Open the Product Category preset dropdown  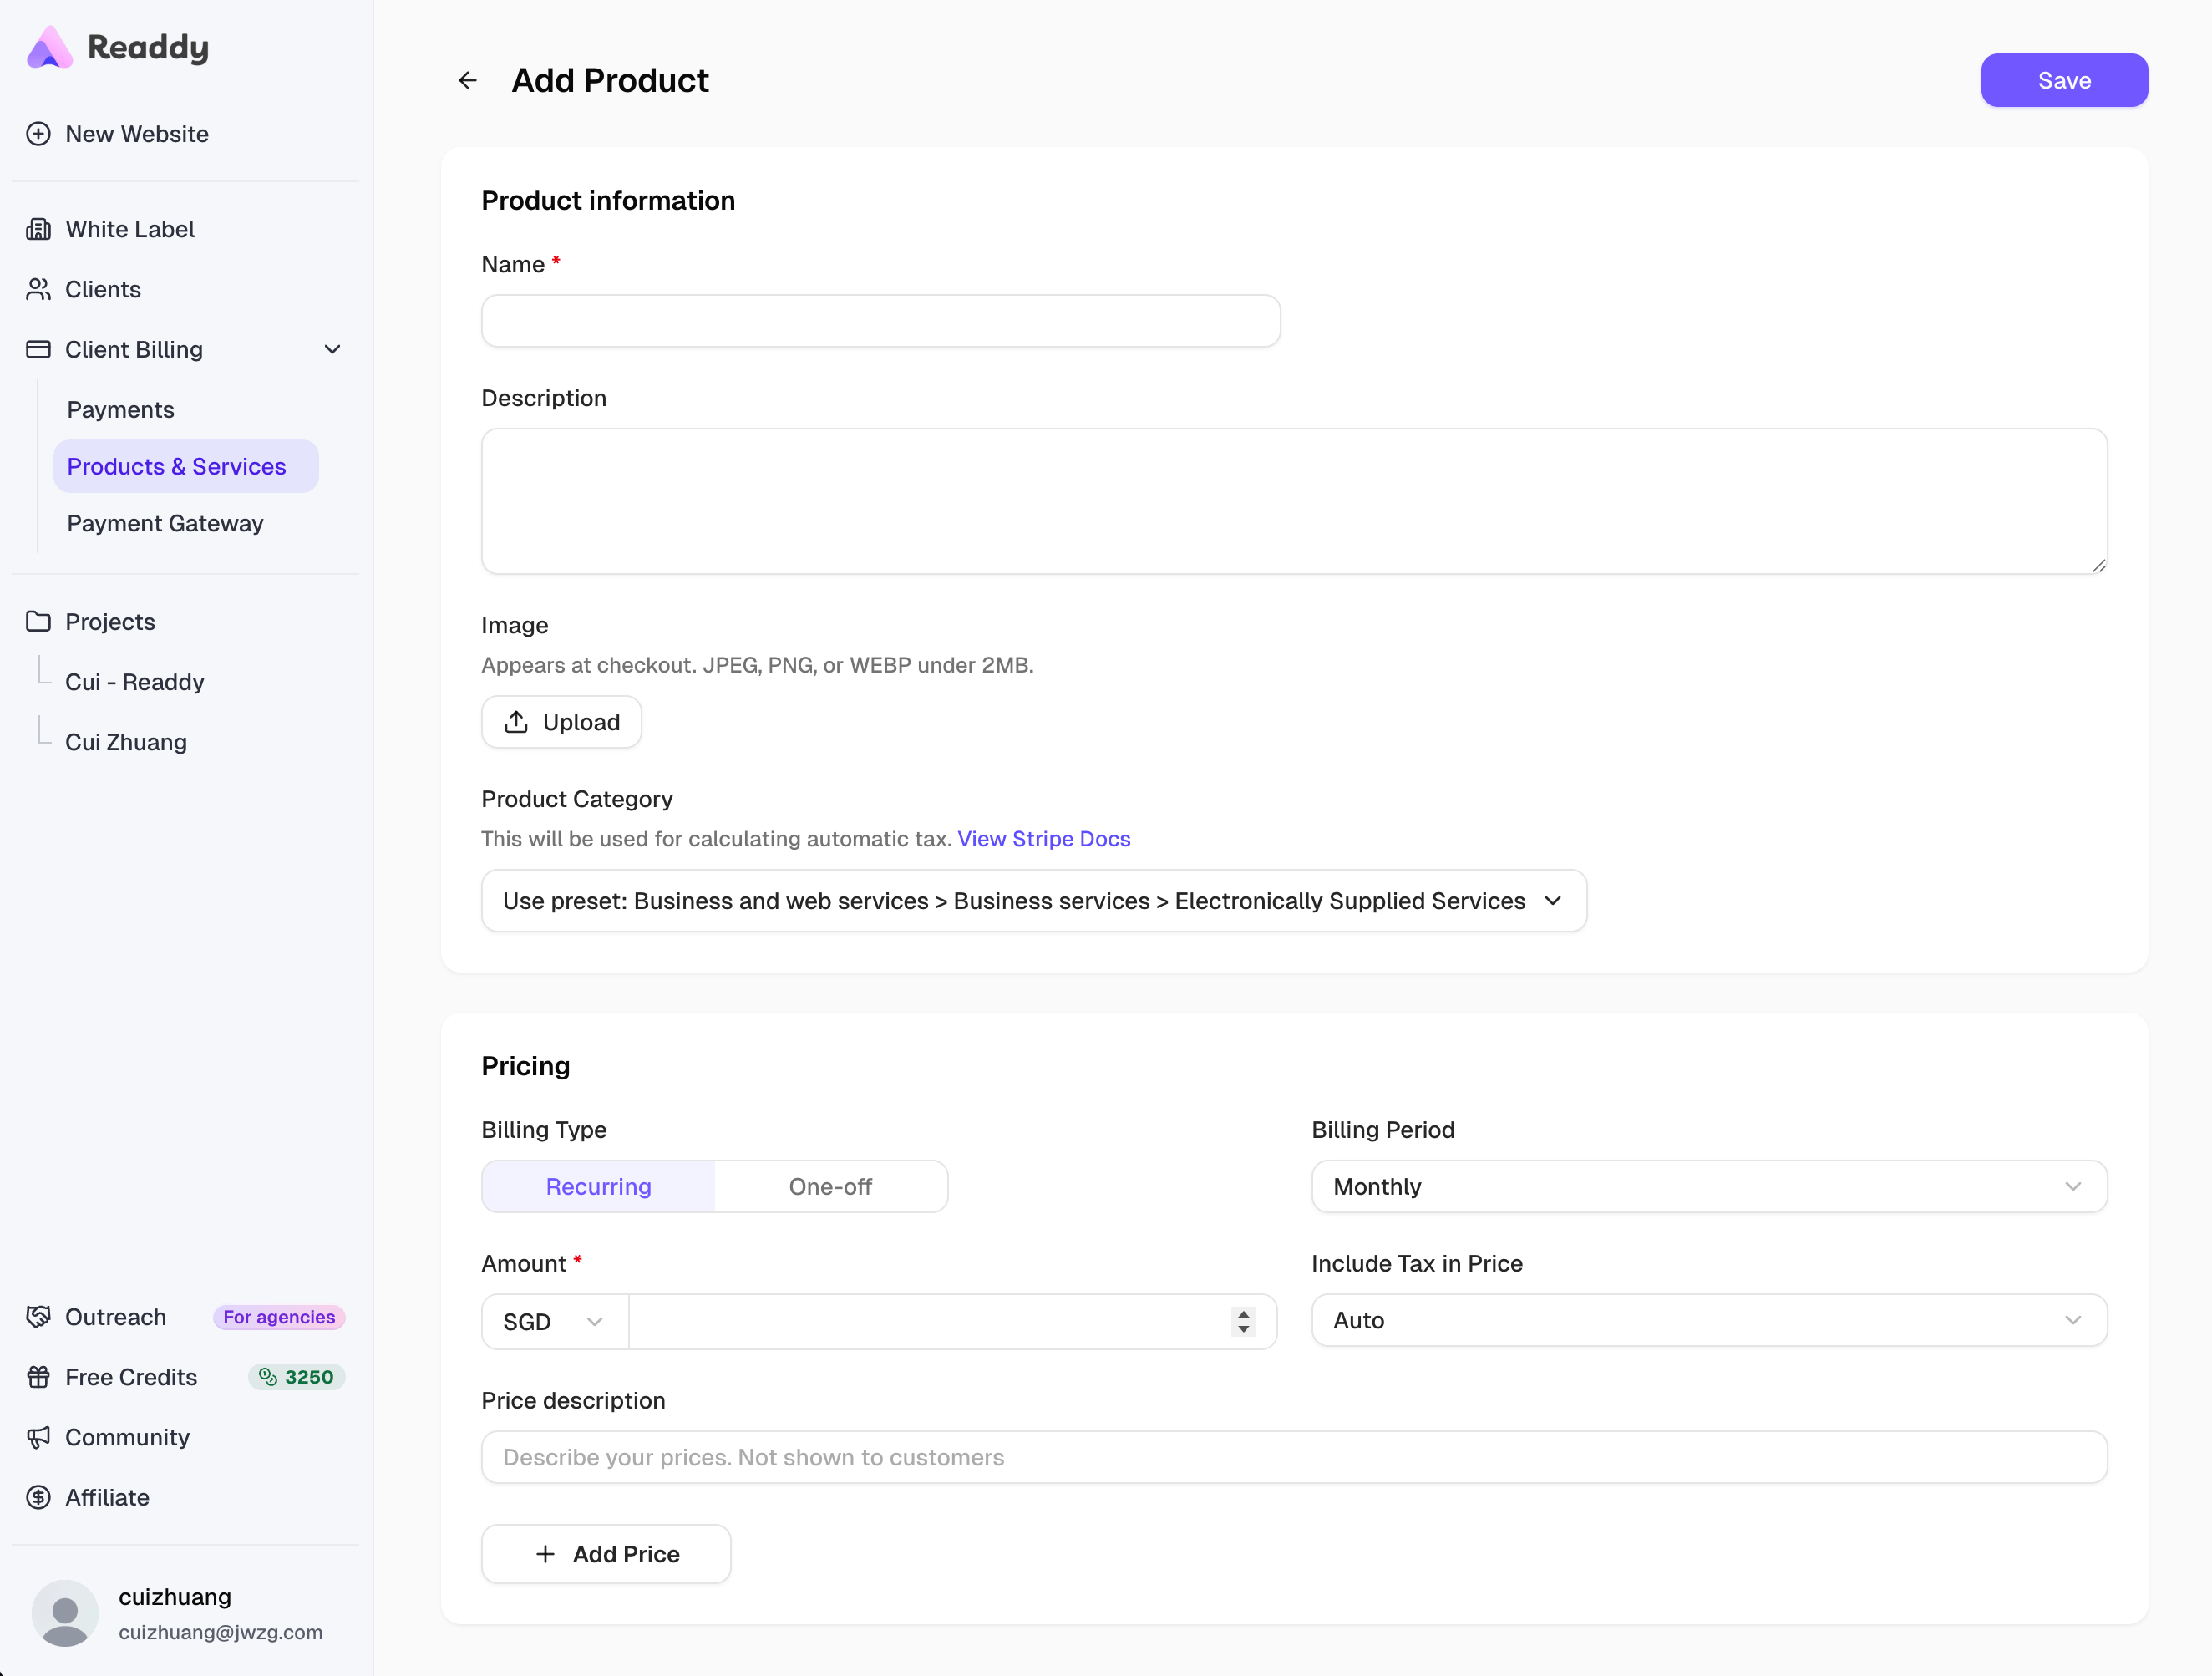click(x=1034, y=900)
